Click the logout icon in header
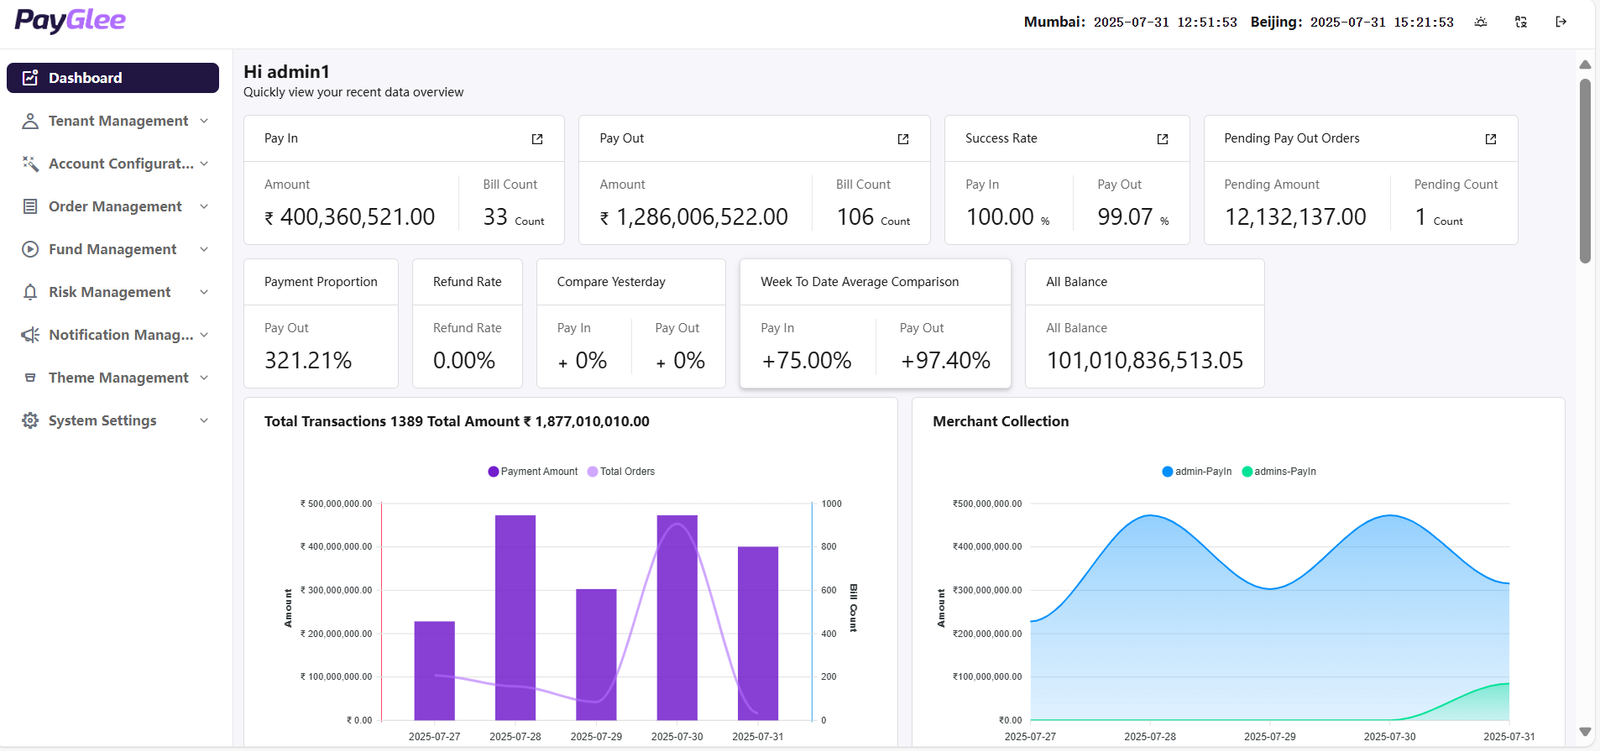This screenshot has height=751, width=1600. coord(1561,22)
